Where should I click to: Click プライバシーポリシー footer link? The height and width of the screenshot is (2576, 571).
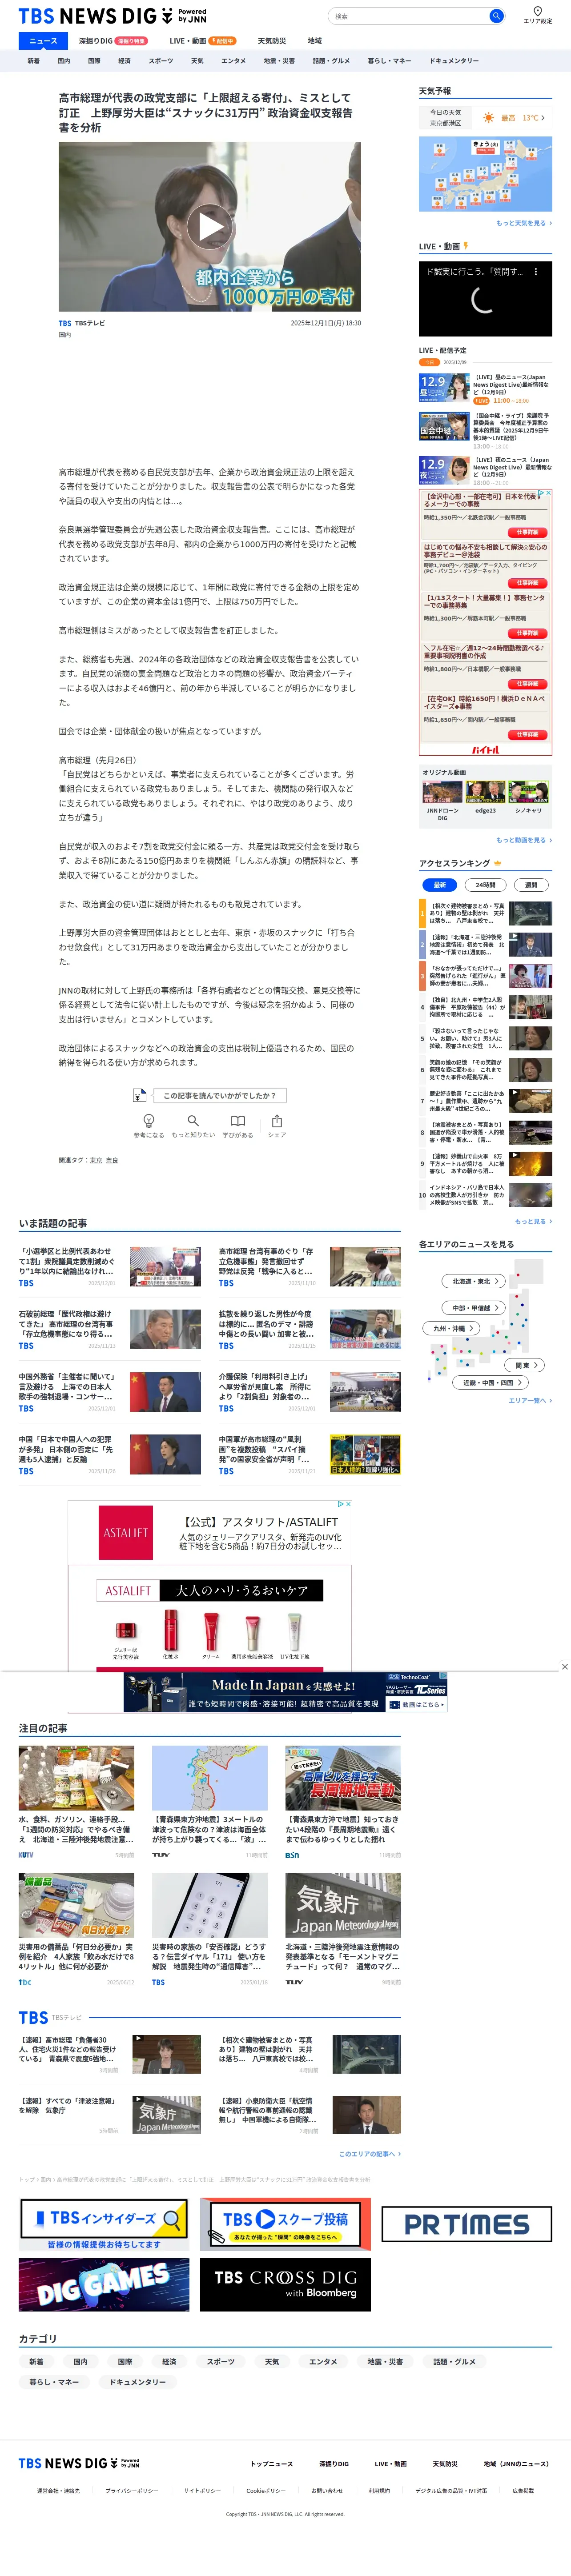pyautogui.click(x=131, y=2491)
